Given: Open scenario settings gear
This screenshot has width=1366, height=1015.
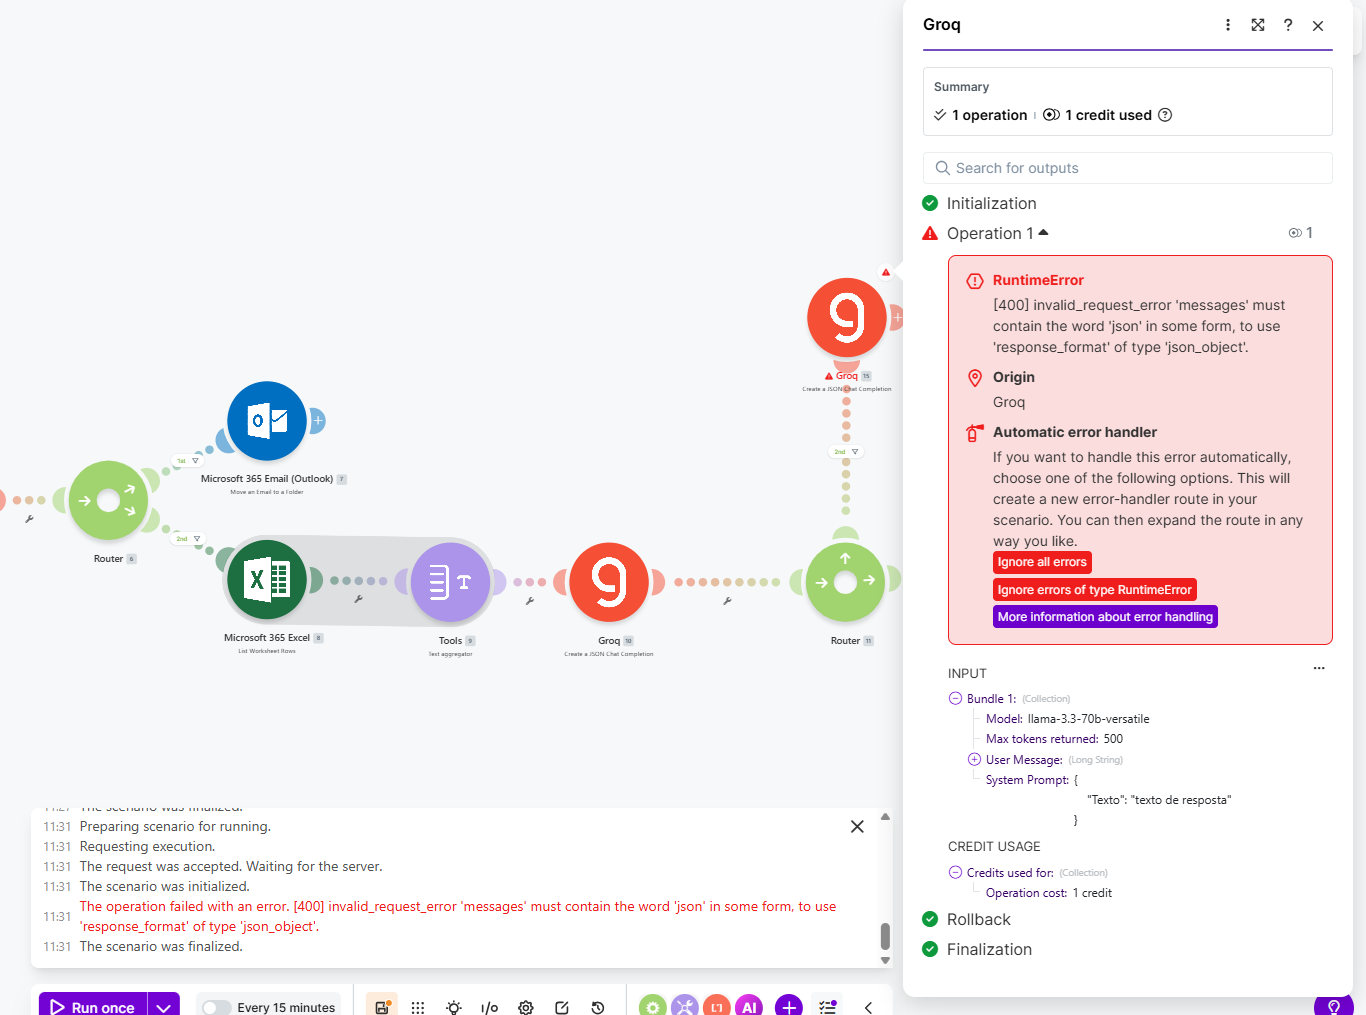Looking at the screenshot, I should point(526,1008).
